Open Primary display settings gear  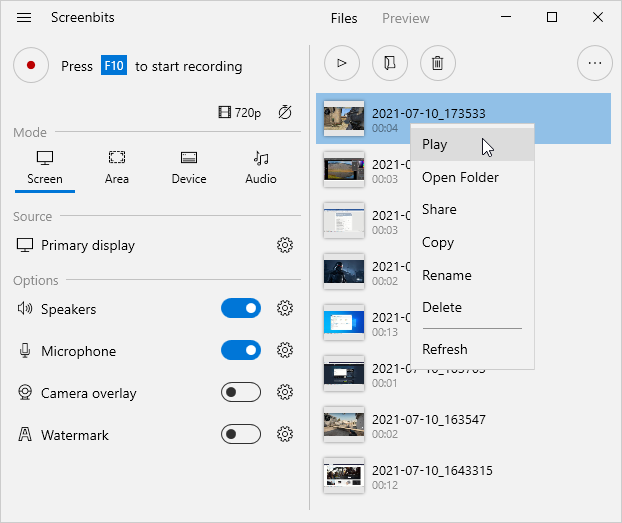coord(285,245)
